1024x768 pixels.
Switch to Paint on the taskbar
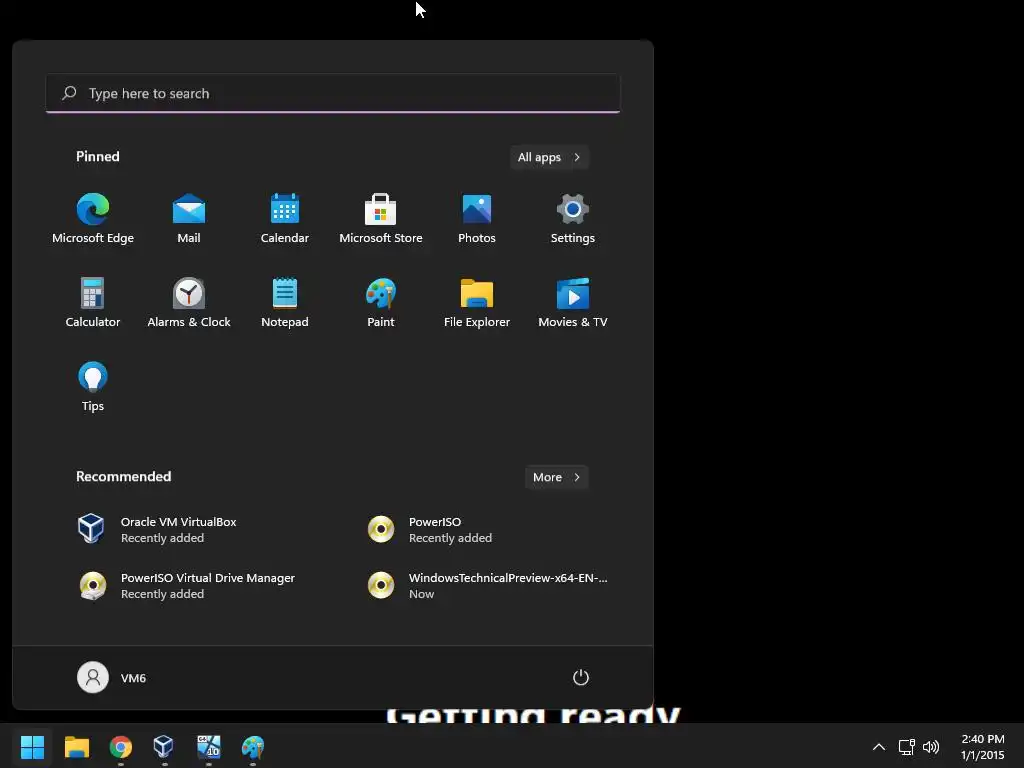(253, 747)
